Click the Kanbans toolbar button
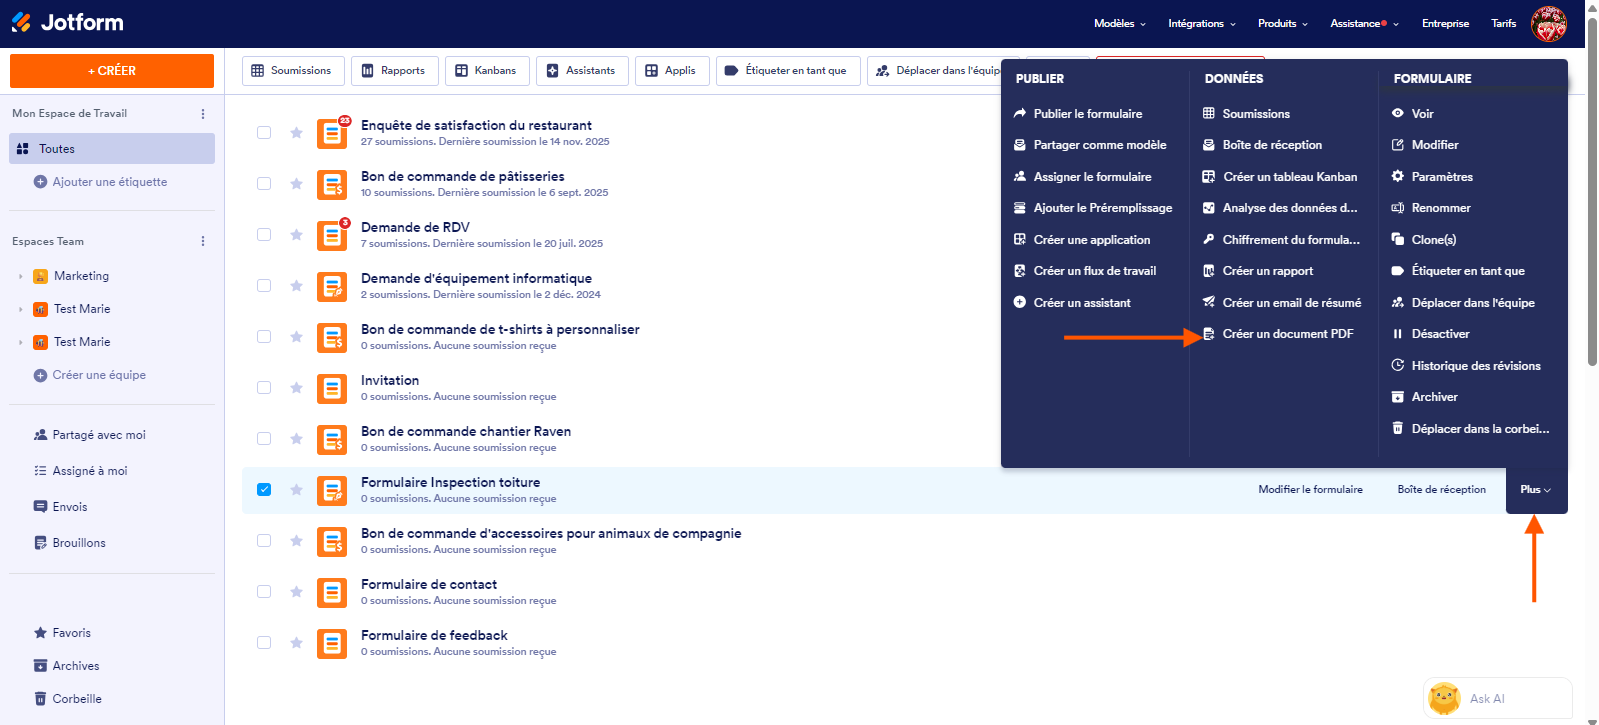The image size is (1599, 725). point(487,71)
